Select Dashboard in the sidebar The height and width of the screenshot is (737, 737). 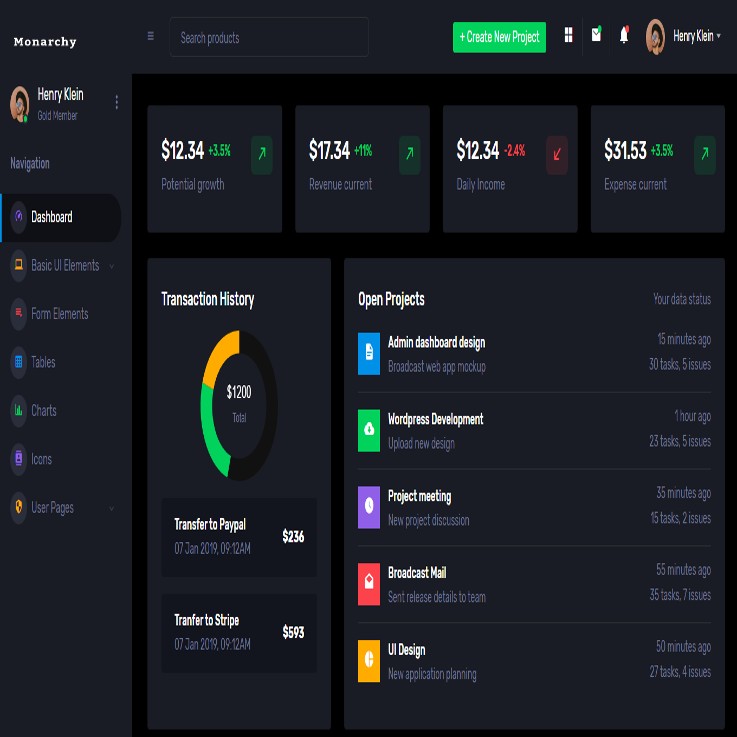pos(61,218)
